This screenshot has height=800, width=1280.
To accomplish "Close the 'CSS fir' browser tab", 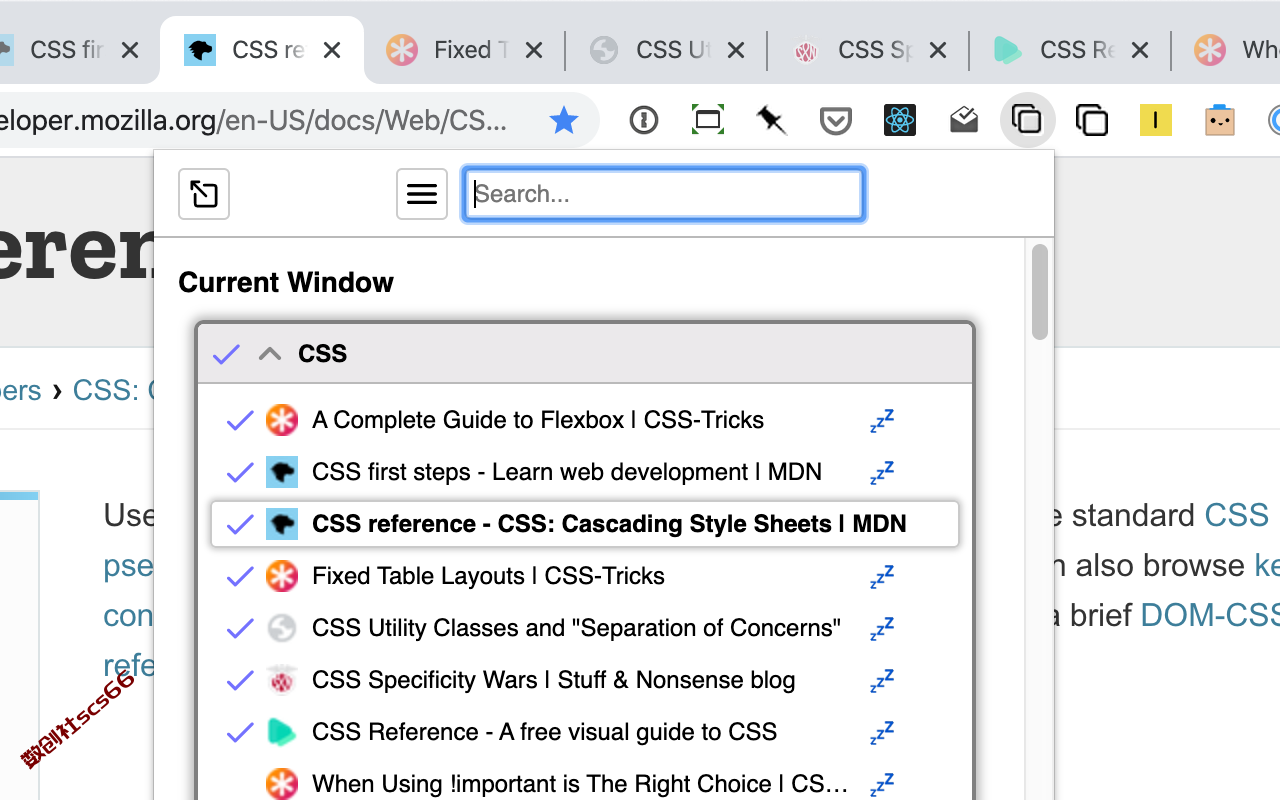I will (x=130, y=50).
